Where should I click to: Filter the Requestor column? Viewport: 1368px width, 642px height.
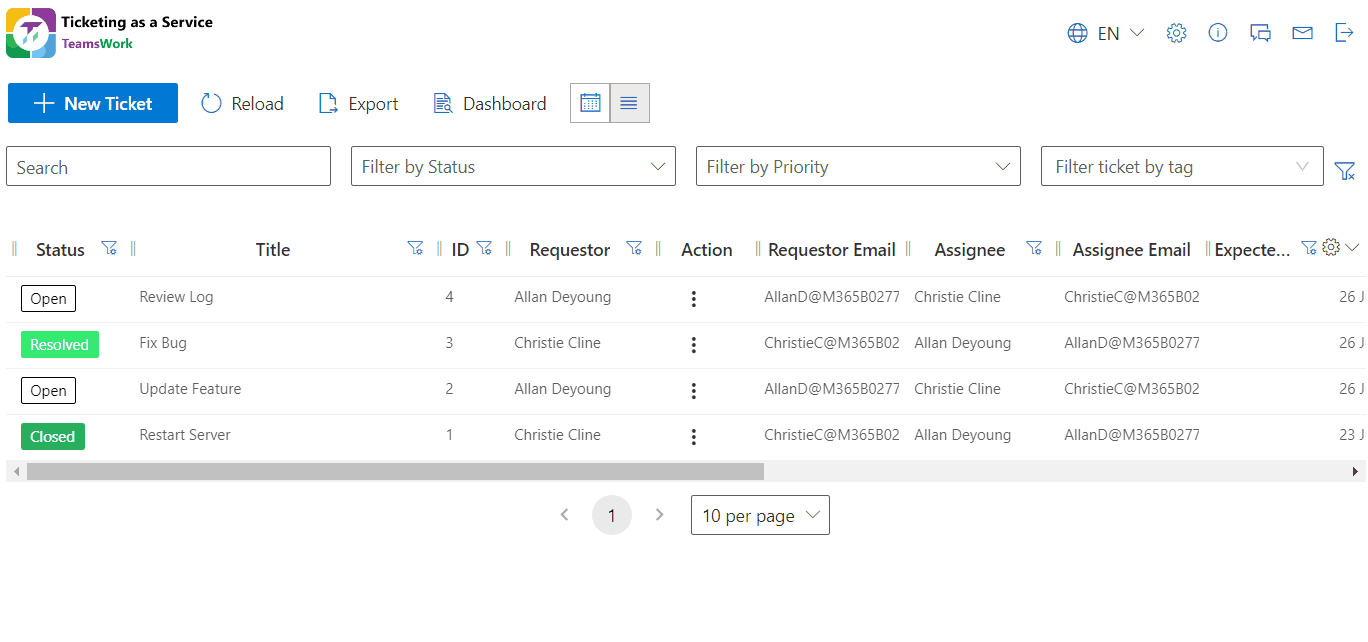coord(634,248)
